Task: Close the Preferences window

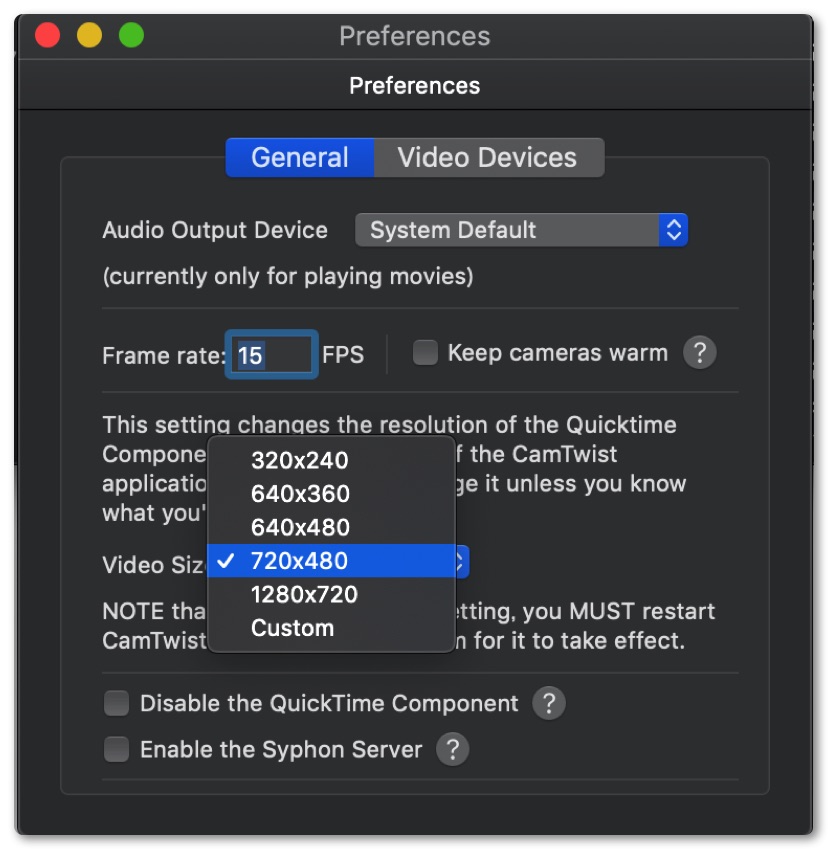Action: [x=47, y=36]
